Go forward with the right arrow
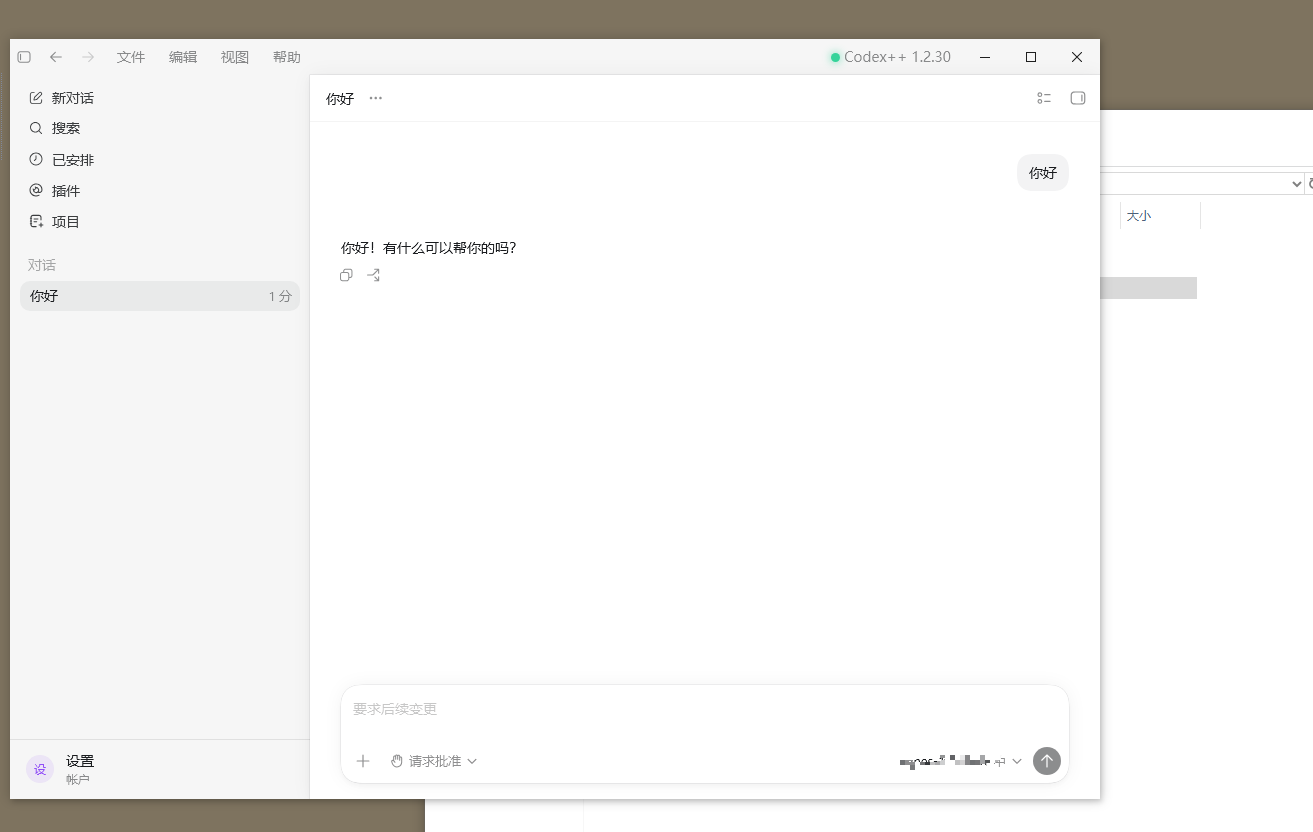Screen dimensions: 1313x832 [x=88, y=57]
